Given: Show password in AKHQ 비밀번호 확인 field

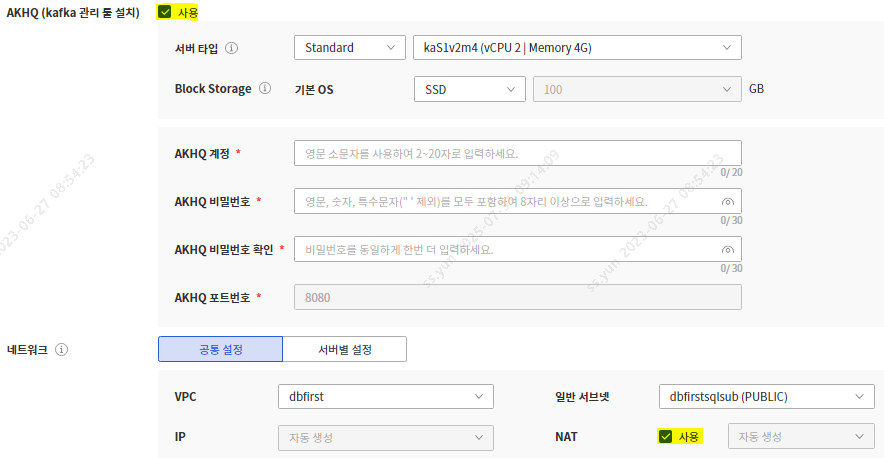Looking at the screenshot, I should click(x=727, y=250).
